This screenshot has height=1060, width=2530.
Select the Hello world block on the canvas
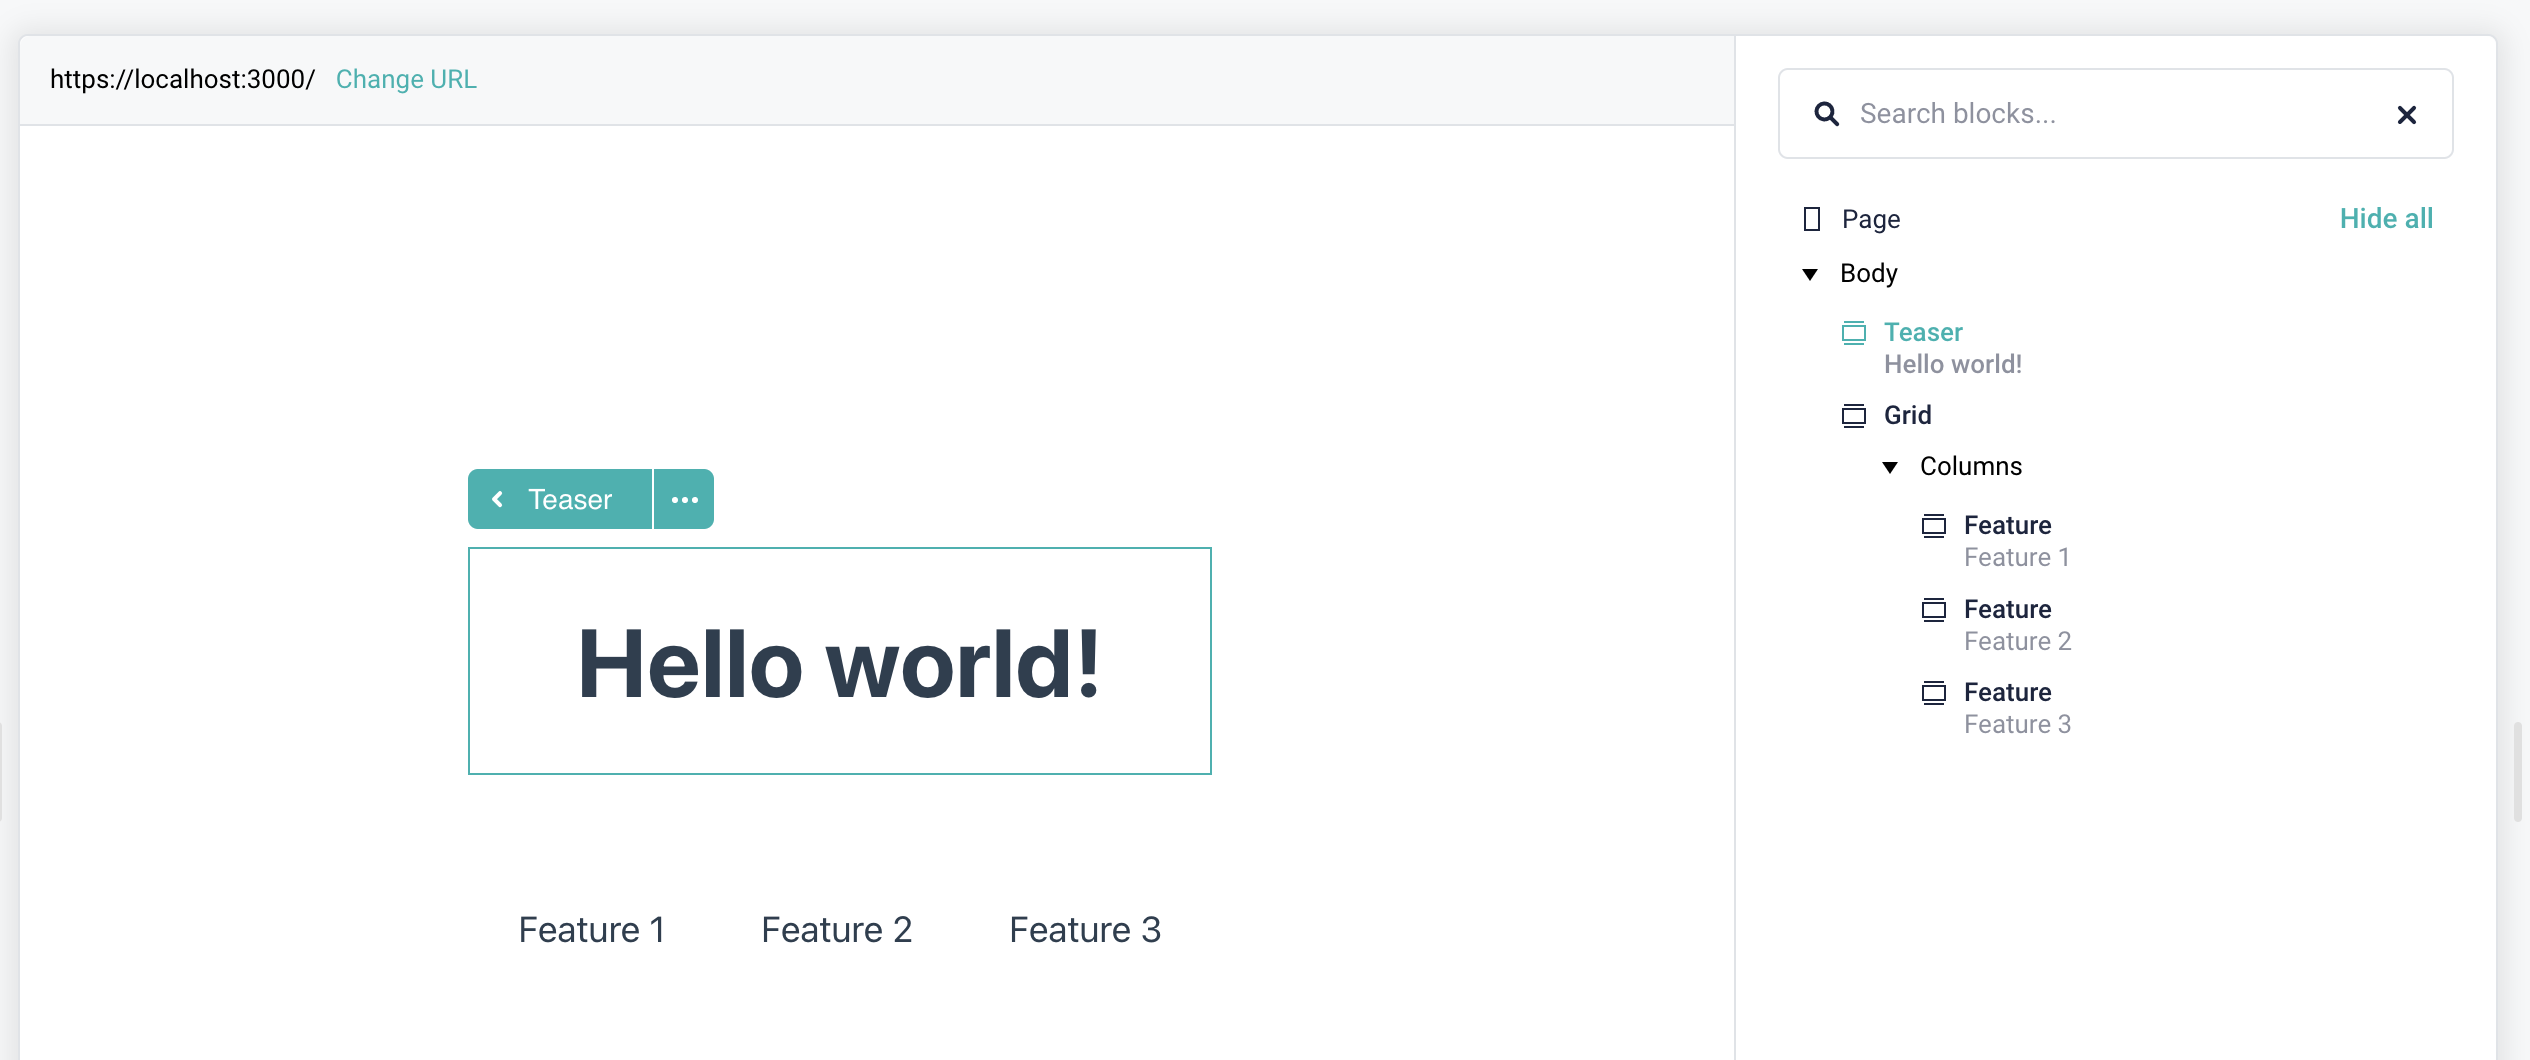click(x=840, y=661)
